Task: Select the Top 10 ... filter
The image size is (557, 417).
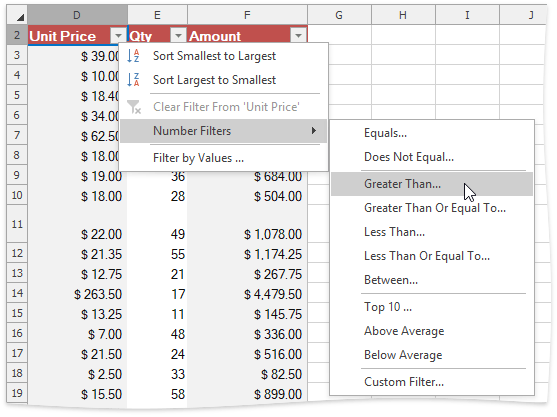Action: (432, 307)
